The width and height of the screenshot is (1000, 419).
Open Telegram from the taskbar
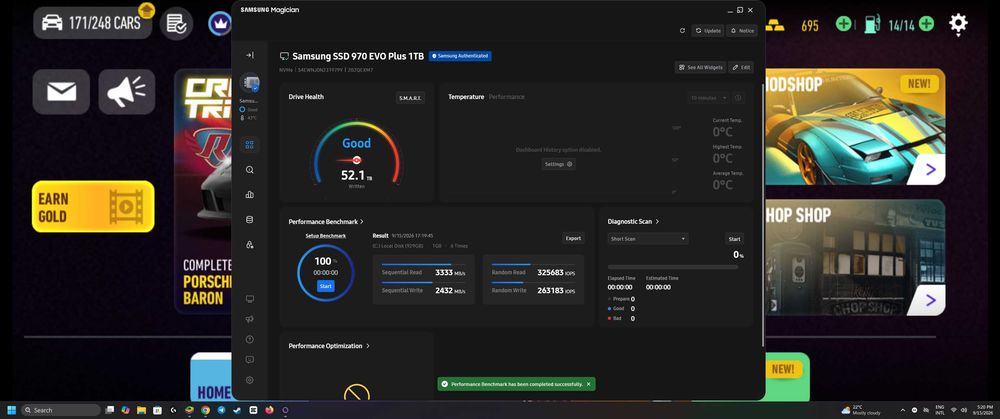221,410
